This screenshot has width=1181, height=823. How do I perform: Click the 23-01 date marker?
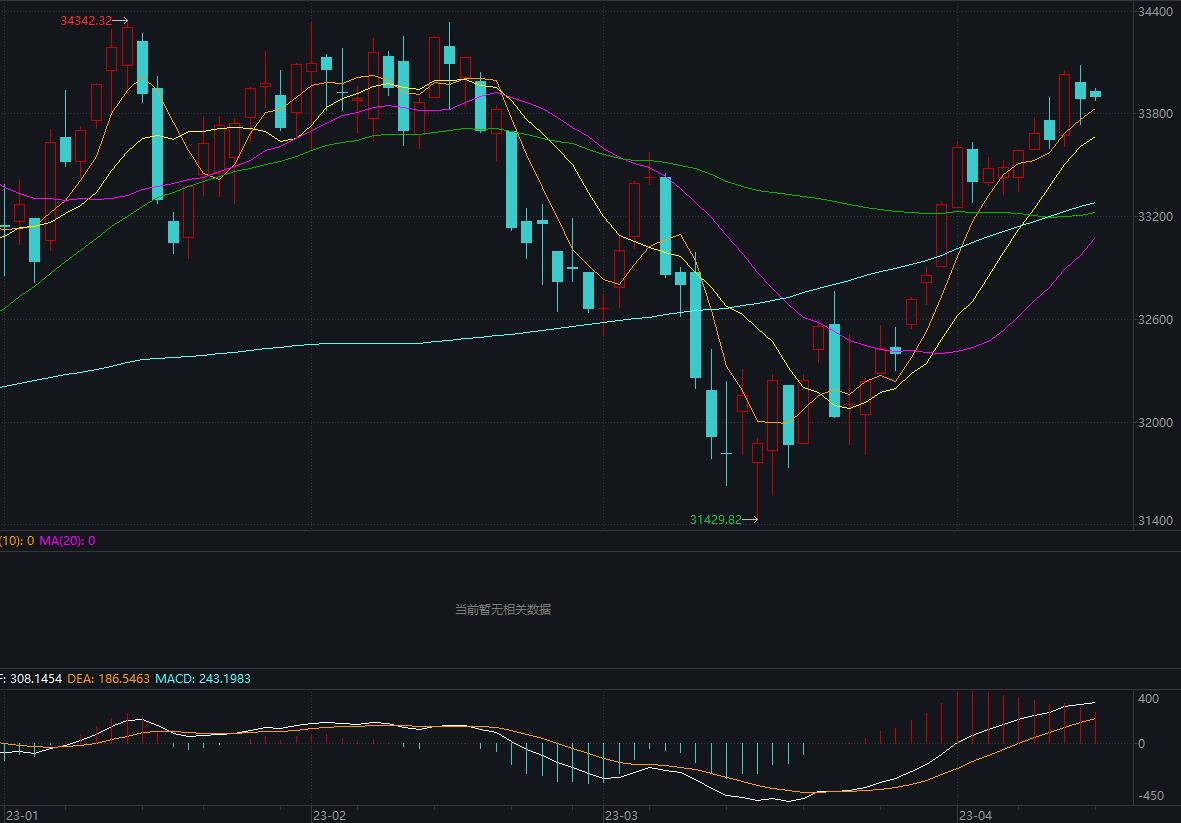point(22,815)
